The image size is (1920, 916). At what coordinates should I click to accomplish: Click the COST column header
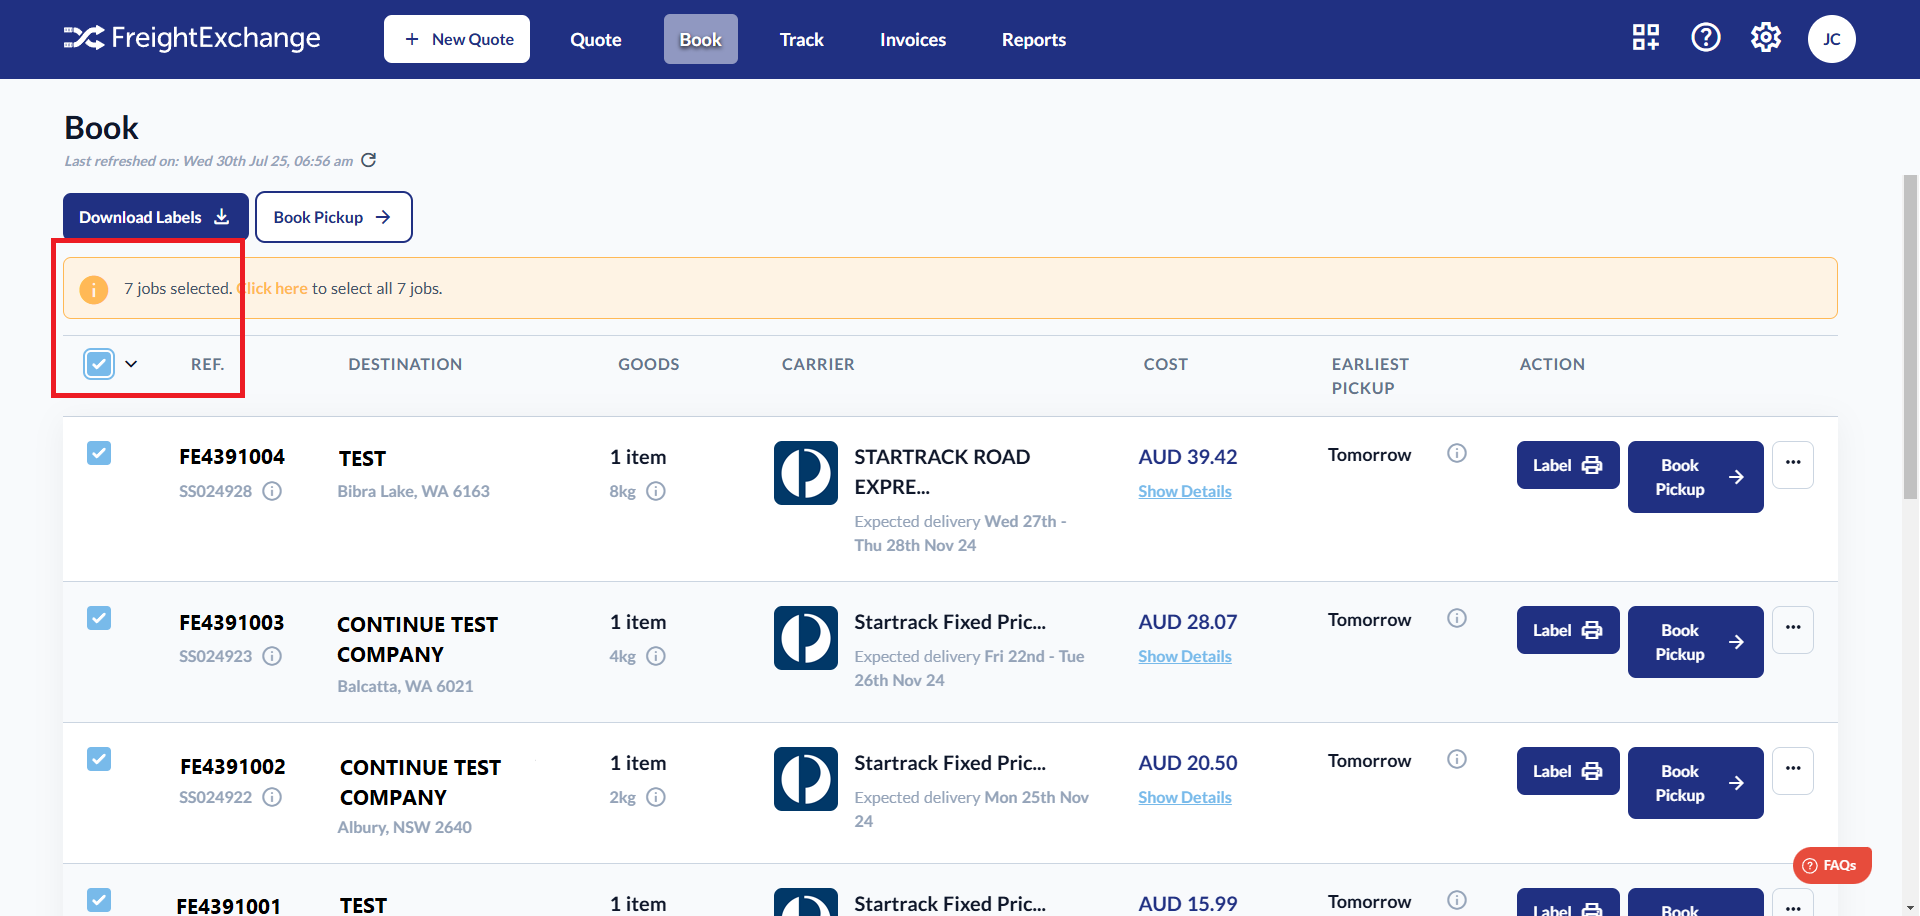point(1166,364)
